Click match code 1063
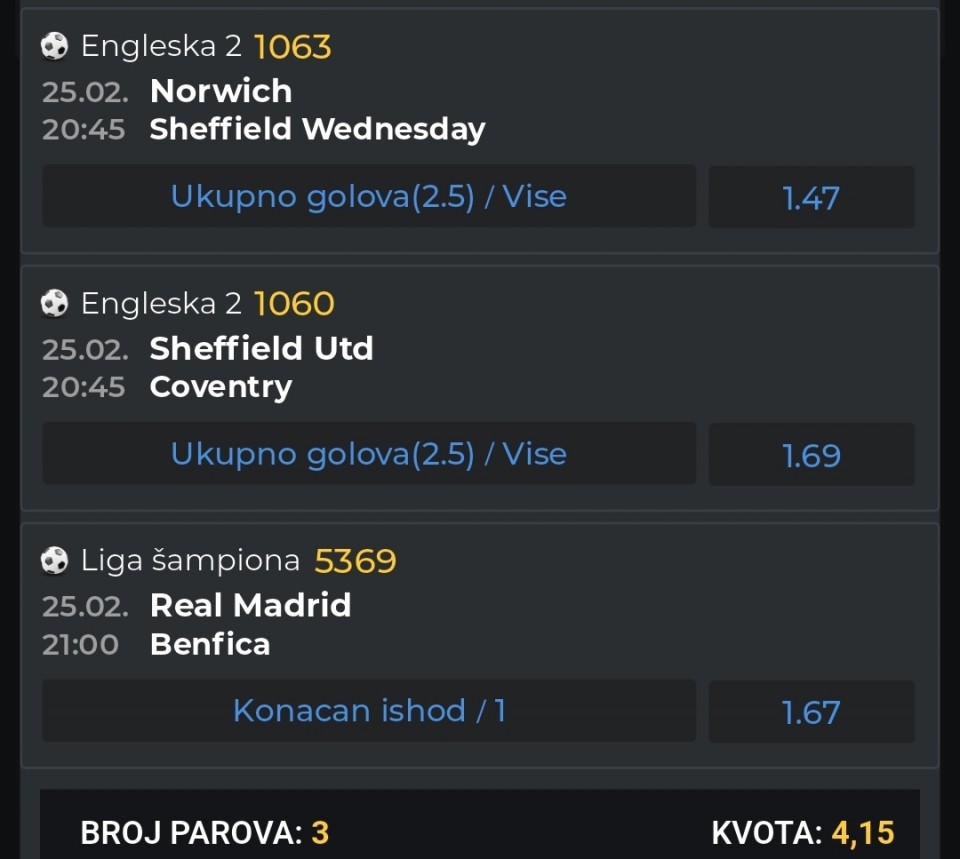The width and height of the screenshot is (960, 859). click(292, 47)
